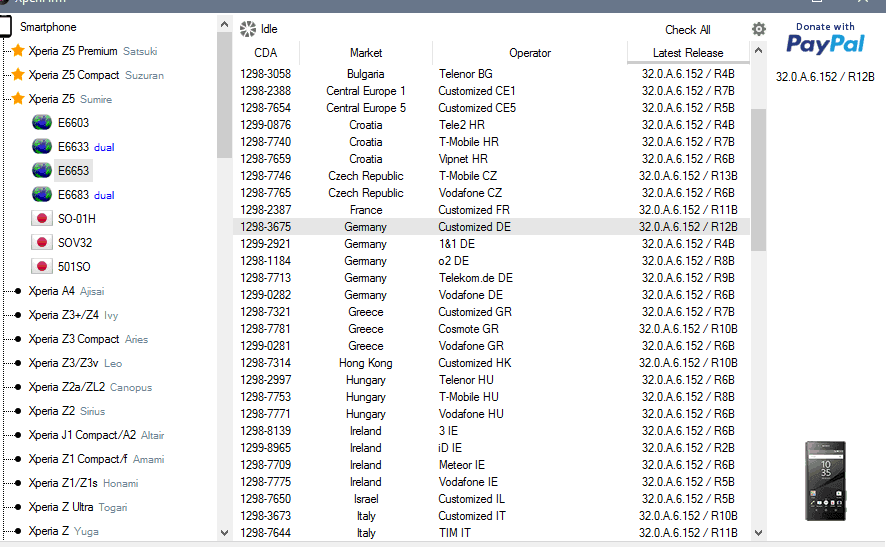Screen dimensions: 886x547
Task: Select the Customized IL Israel row
Action: [x=491, y=499]
